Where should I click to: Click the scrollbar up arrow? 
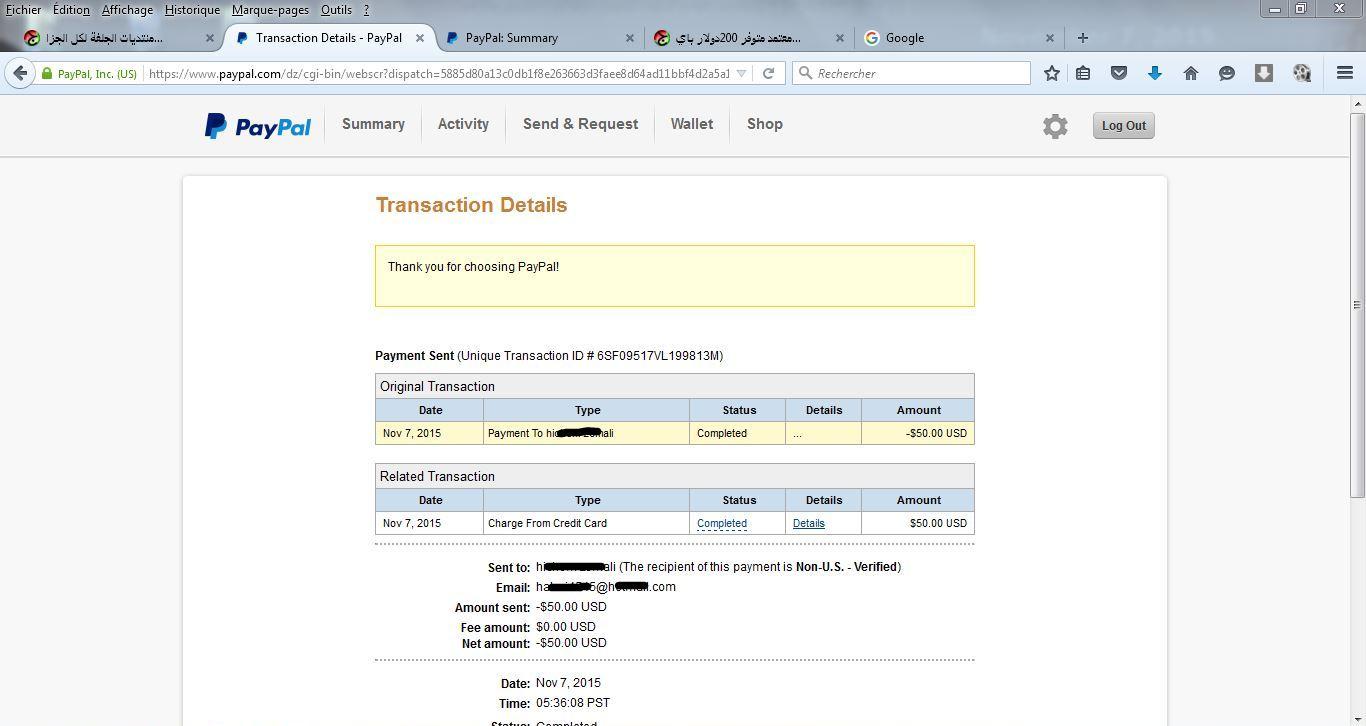coord(1357,104)
